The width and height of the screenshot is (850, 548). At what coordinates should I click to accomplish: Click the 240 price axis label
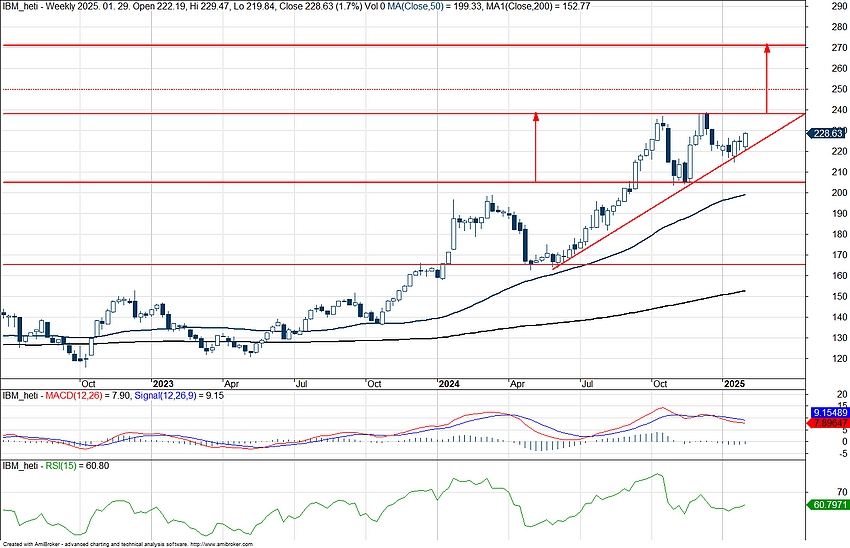[x=839, y=109]
